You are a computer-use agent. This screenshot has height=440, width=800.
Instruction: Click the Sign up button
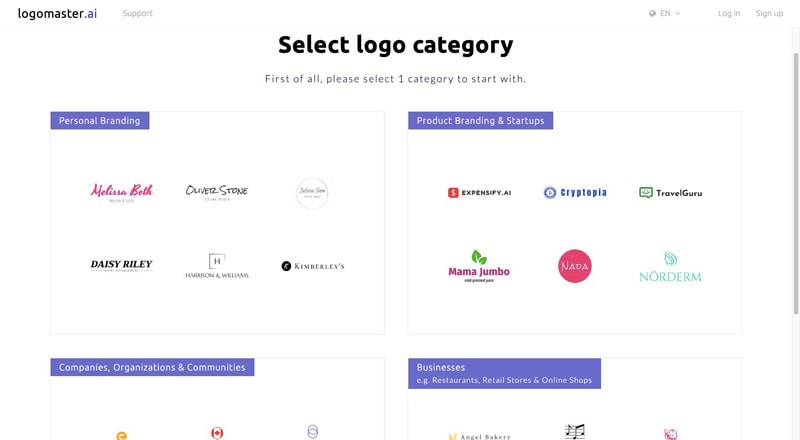pyautogui.click(x=769, y=13)
